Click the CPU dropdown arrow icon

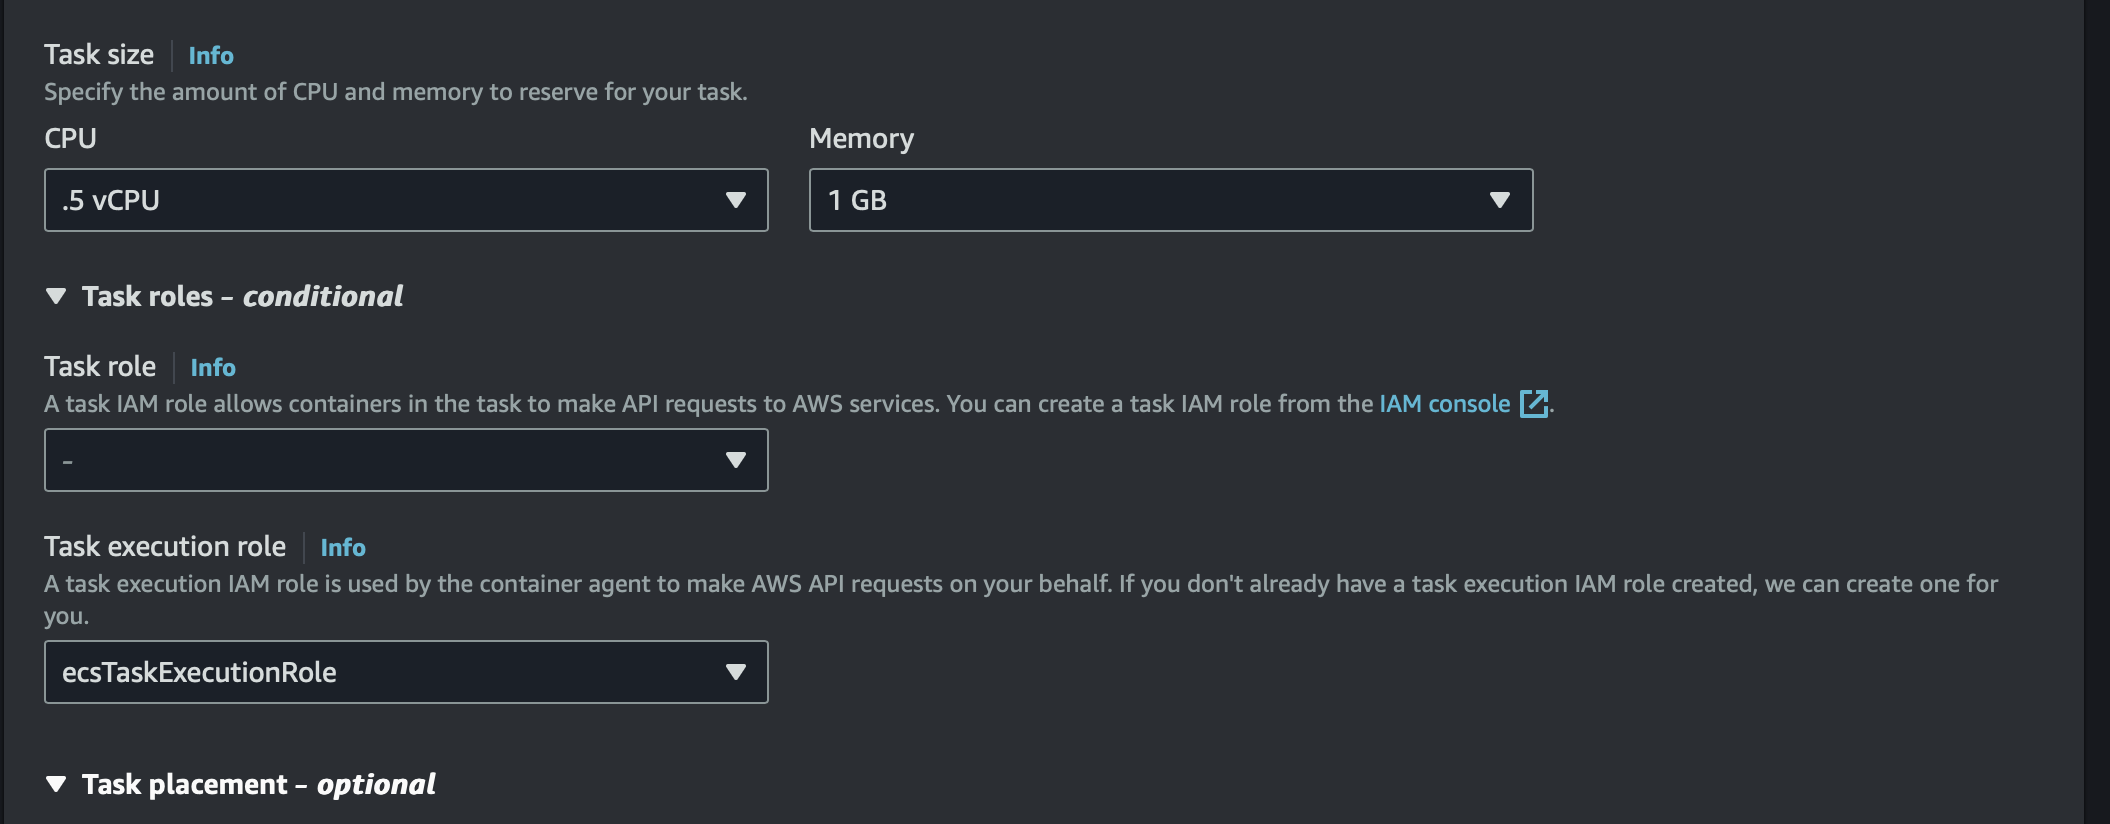736,200
